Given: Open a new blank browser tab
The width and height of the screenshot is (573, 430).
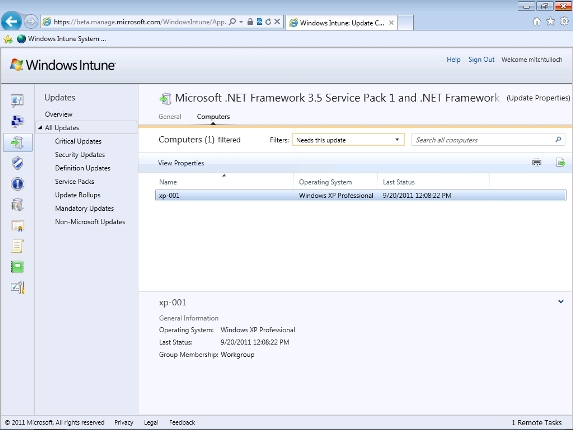Looking at the screenshot, I should 405,23.
